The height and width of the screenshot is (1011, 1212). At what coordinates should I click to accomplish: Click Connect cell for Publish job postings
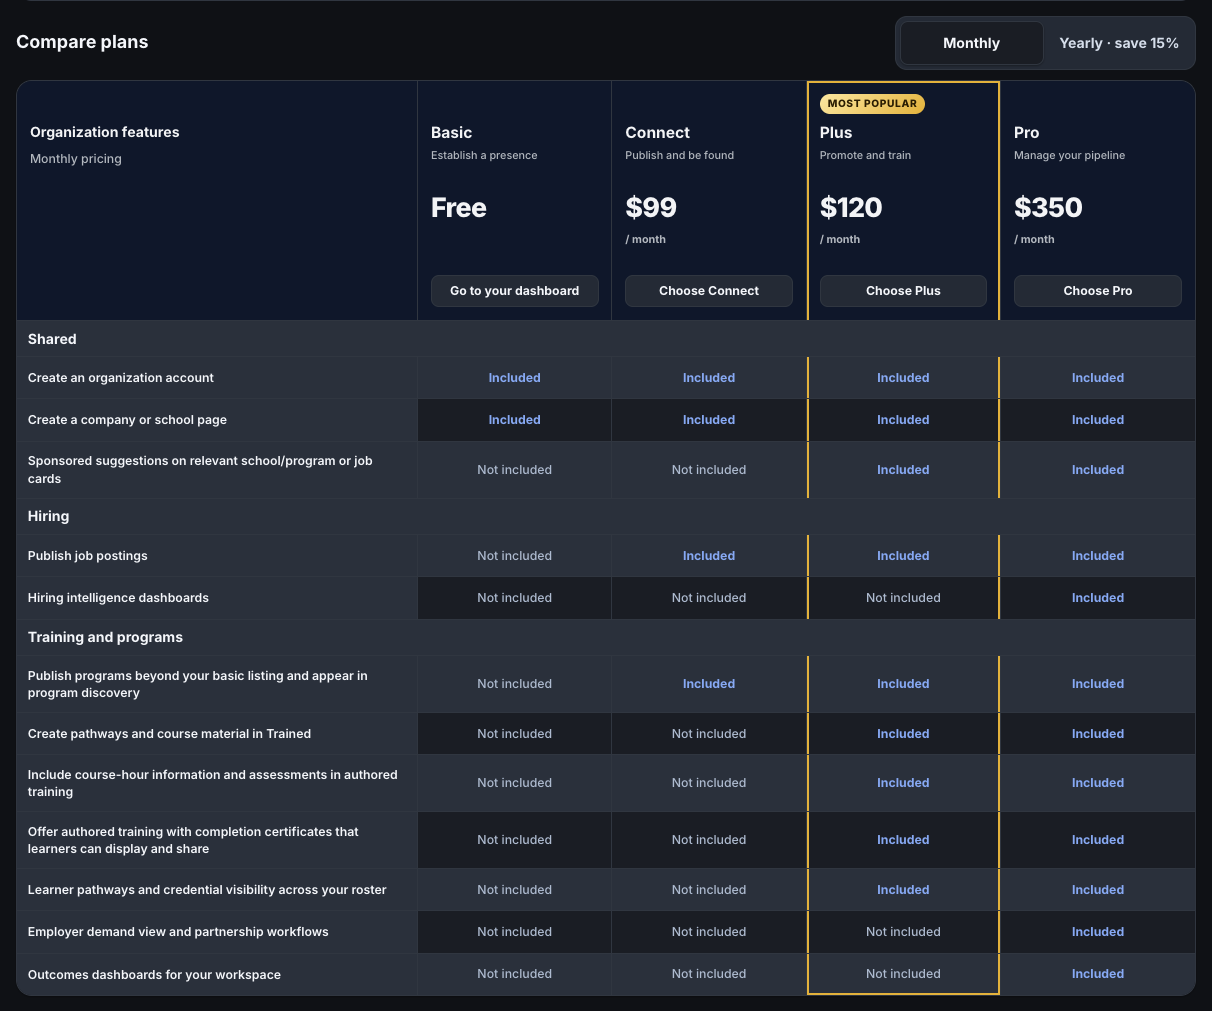coord(709,556)
